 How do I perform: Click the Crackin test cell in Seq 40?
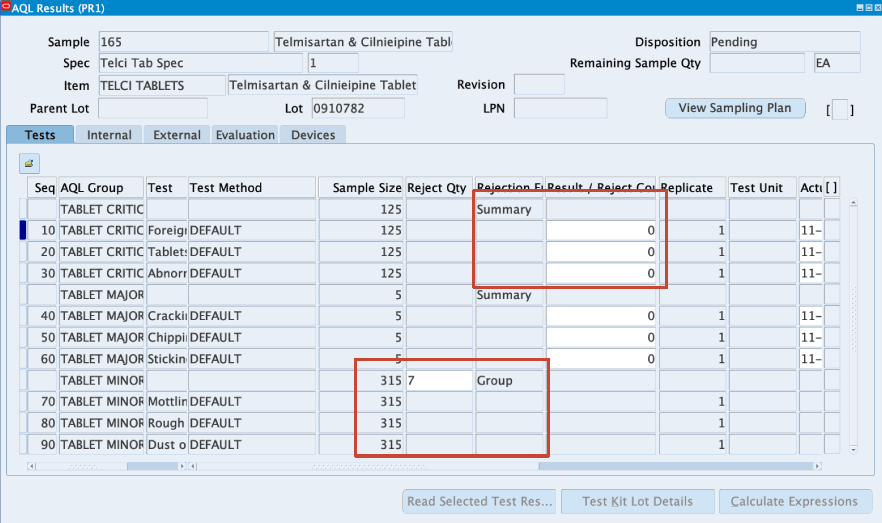pos(166,316)
